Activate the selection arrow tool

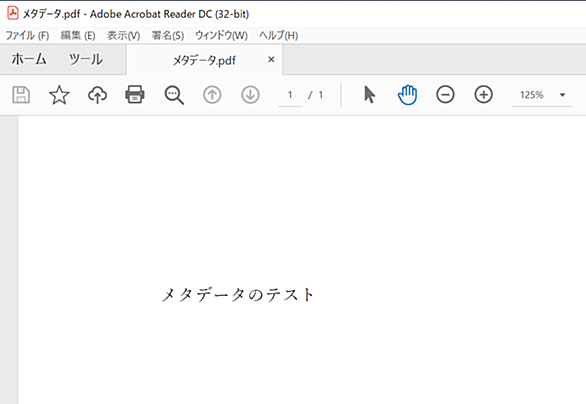click(370, 95)
